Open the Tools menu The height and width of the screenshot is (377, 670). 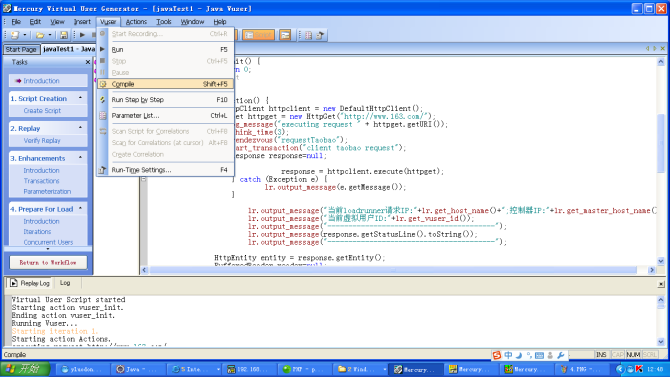164,21
